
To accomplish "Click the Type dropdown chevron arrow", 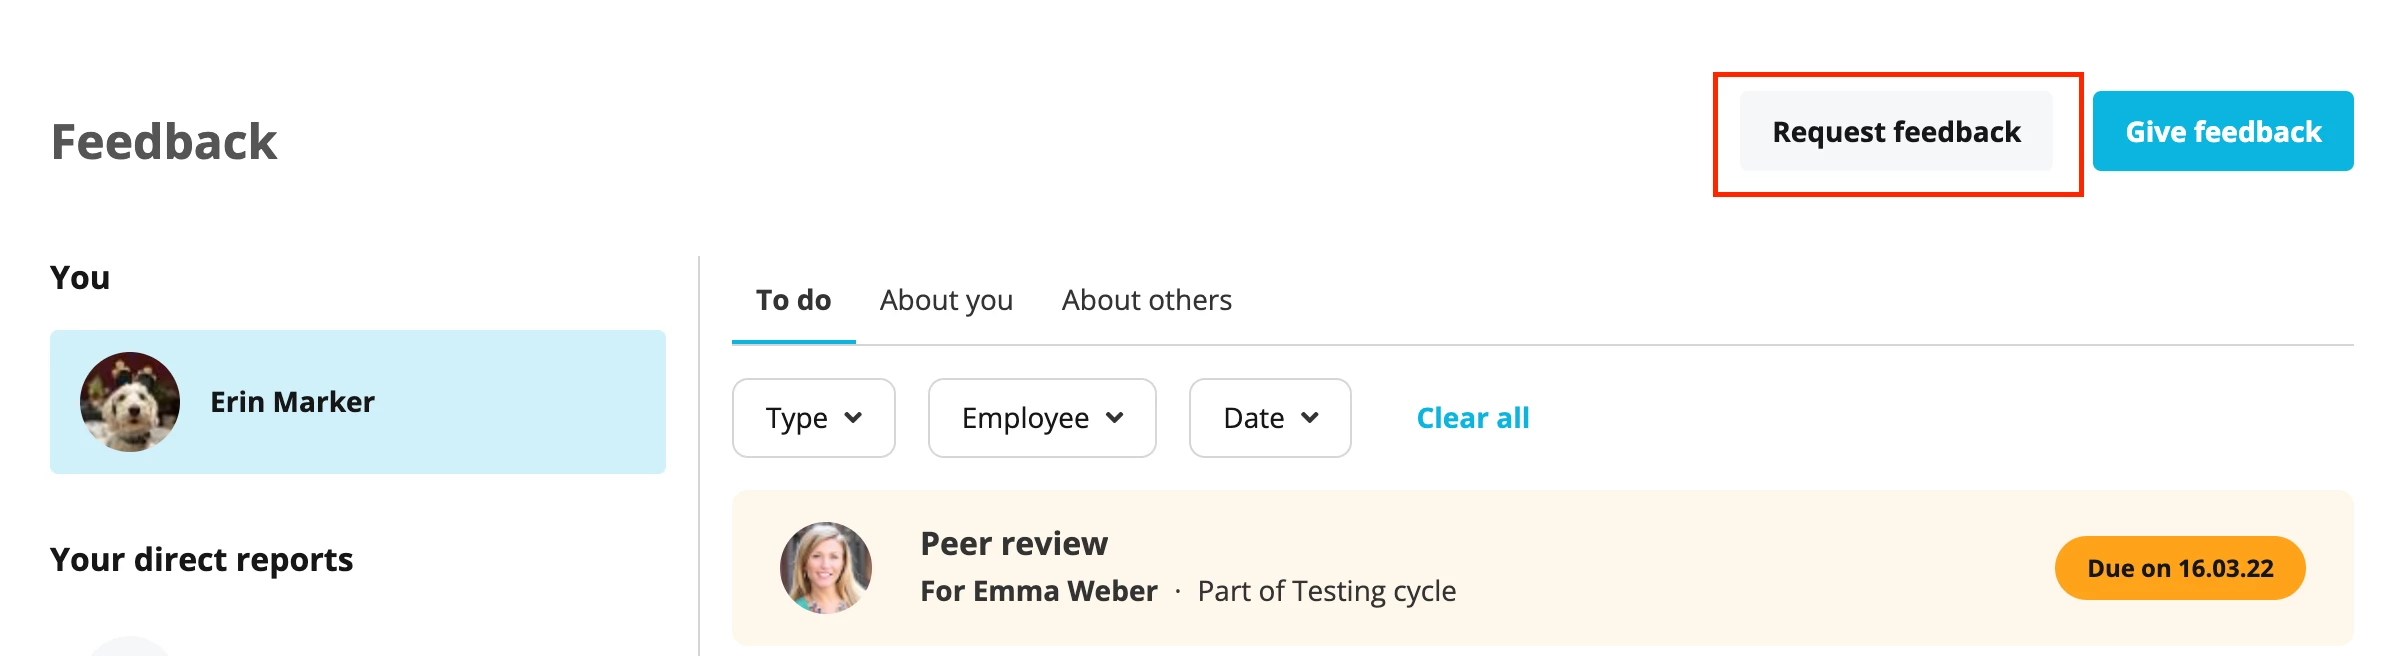I will tap(853, 418).
